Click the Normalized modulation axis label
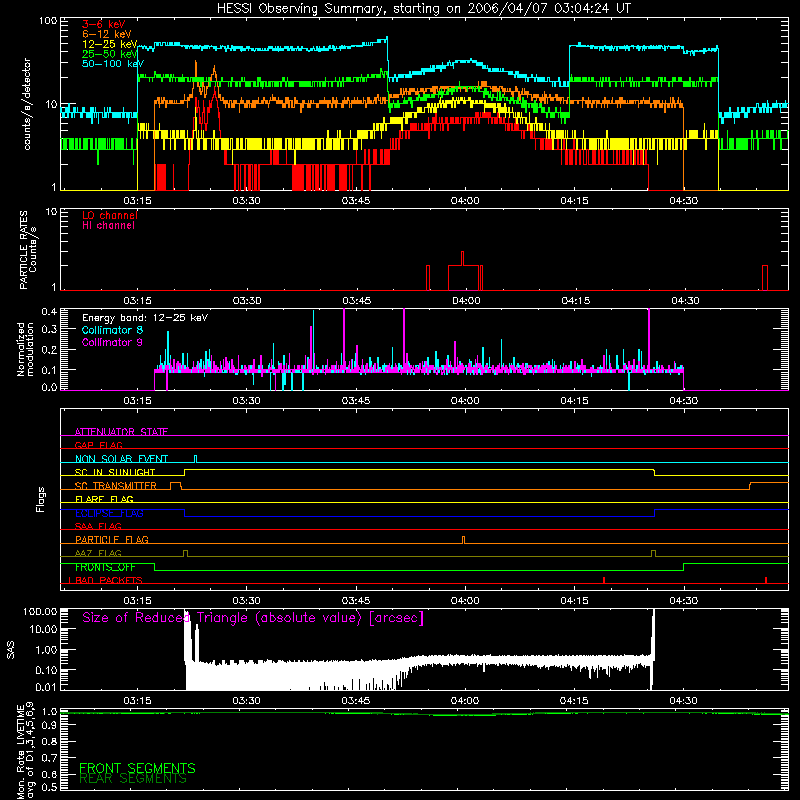The width and height of the screenshot is (800, 800). click(x=25, y=349)
